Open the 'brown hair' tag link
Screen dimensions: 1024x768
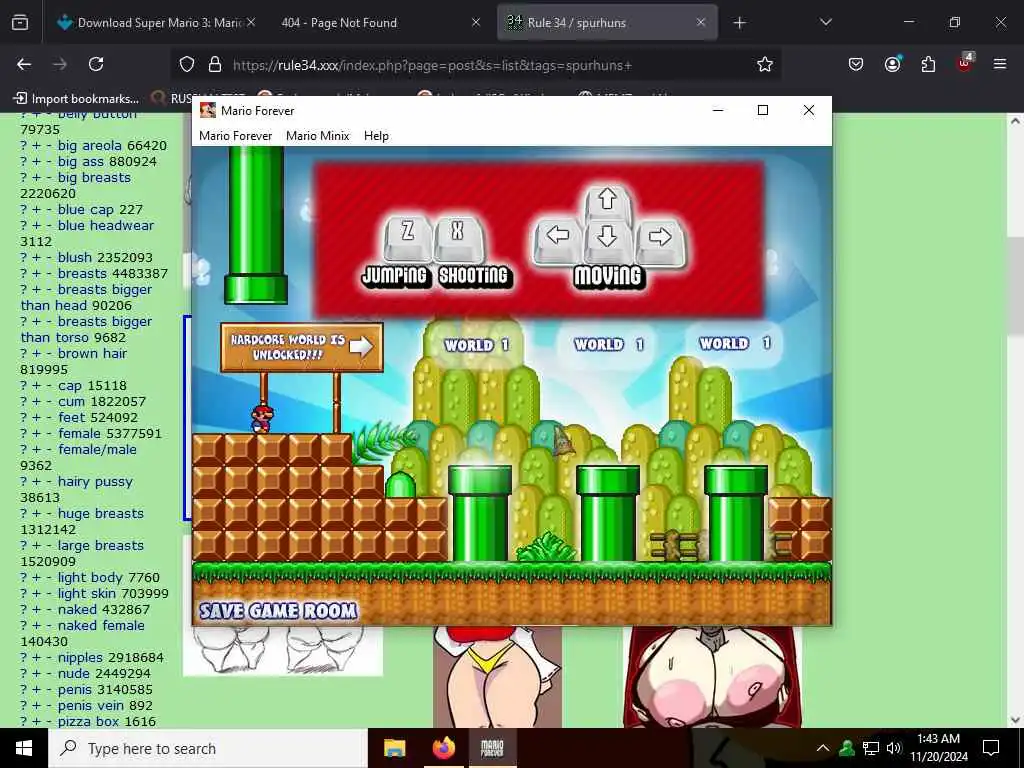pyautogui.click(x=92, y=353)
